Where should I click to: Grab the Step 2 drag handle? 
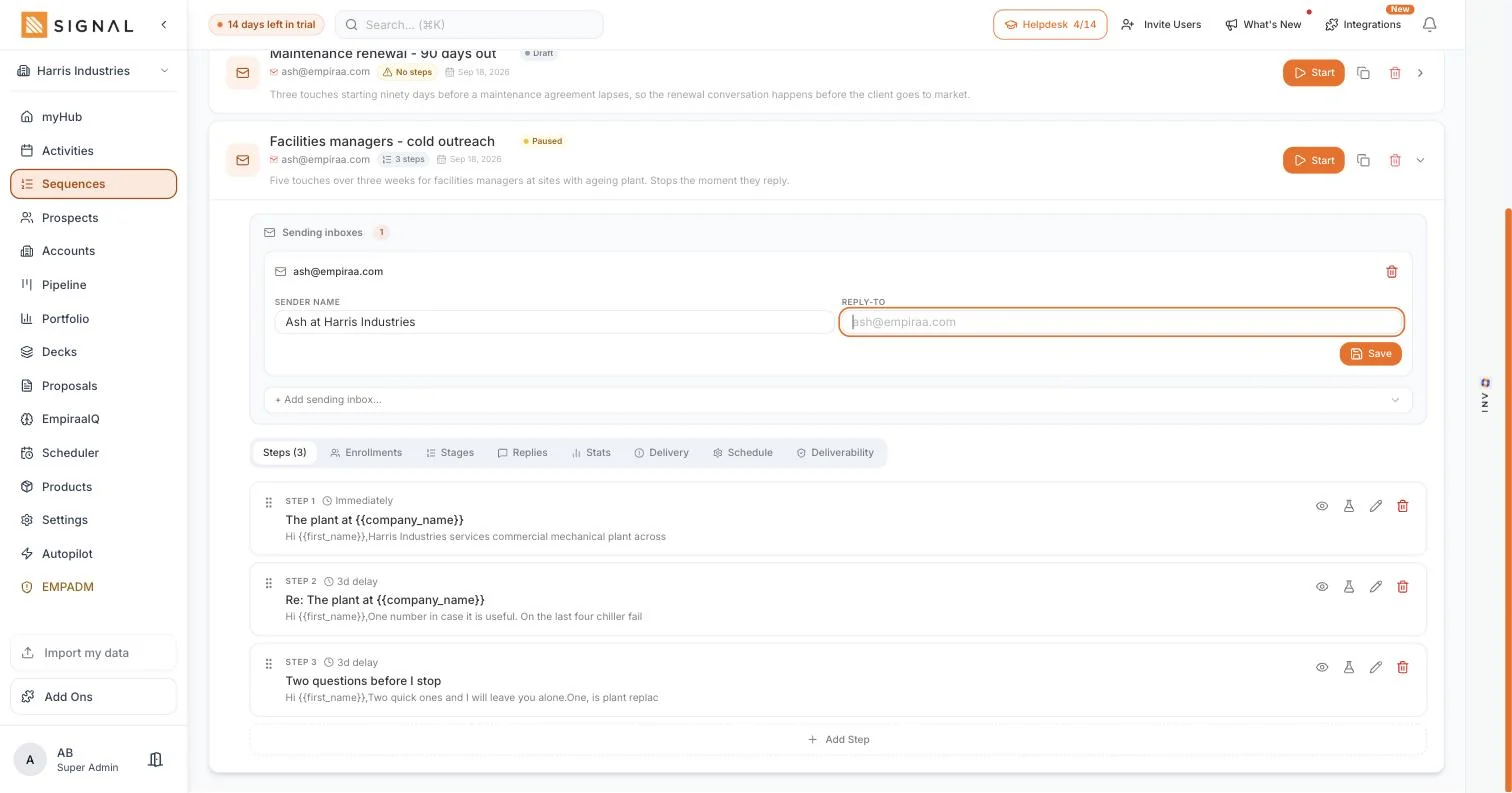tap(268, 583)
